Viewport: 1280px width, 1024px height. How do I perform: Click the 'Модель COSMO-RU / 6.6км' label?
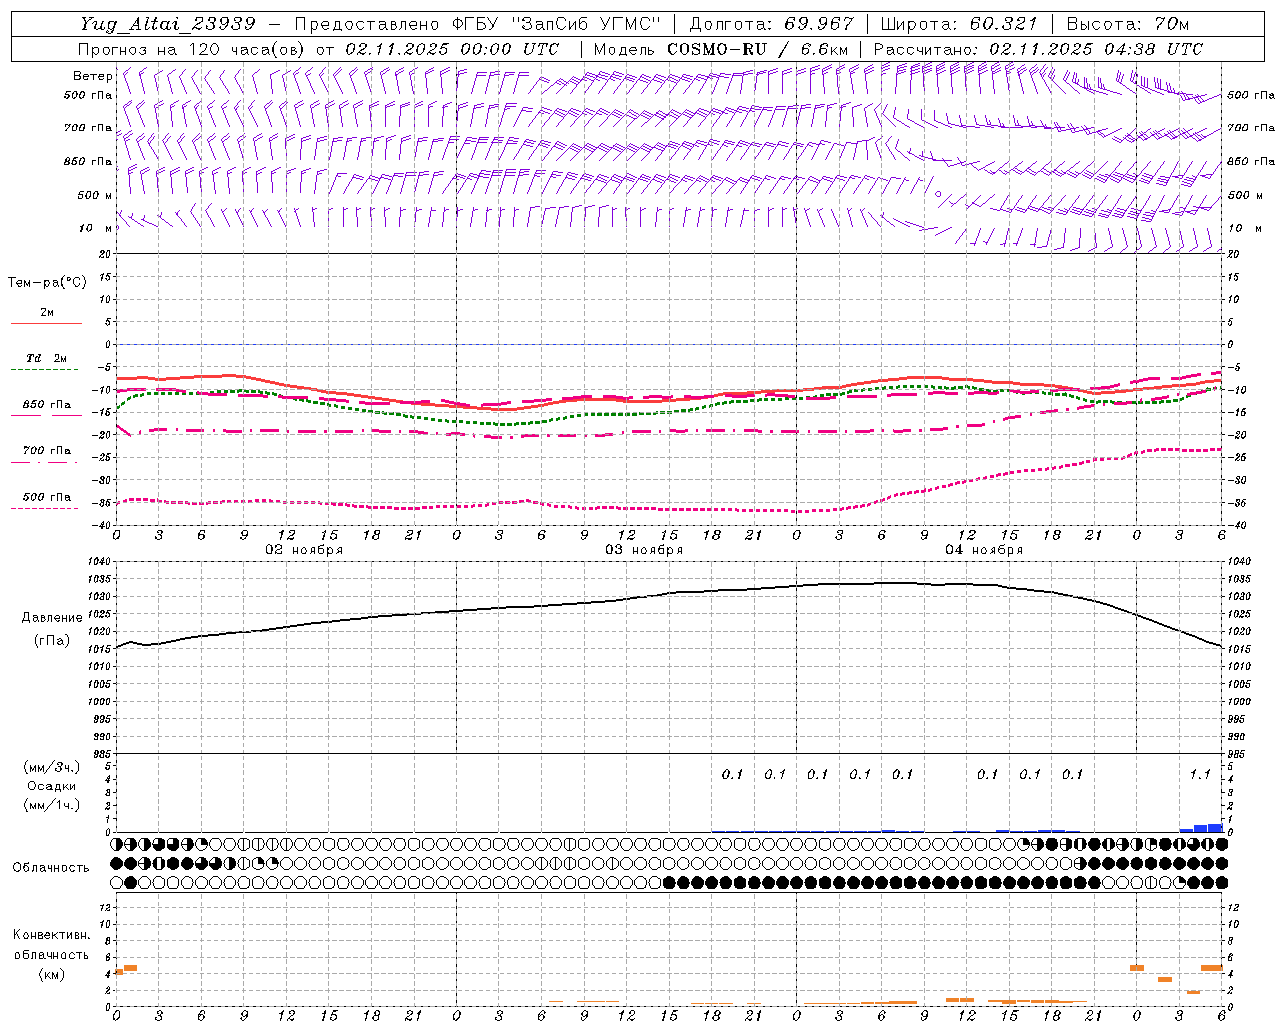tap(721, 49)
